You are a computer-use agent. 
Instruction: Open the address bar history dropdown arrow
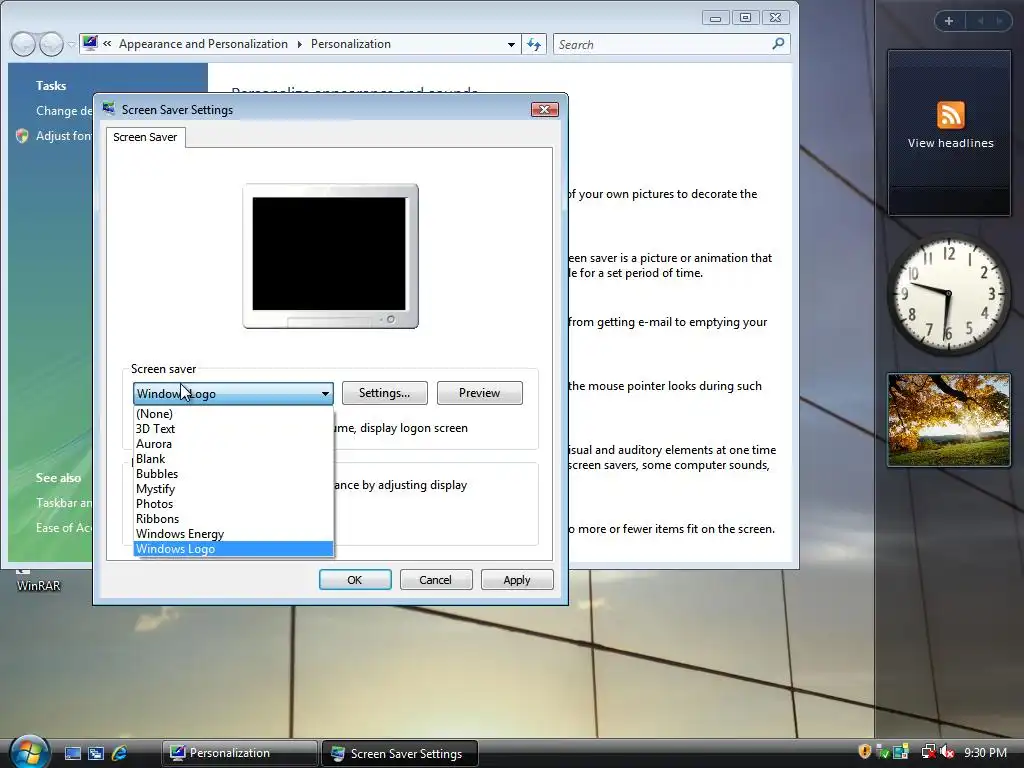click(511, 44)
